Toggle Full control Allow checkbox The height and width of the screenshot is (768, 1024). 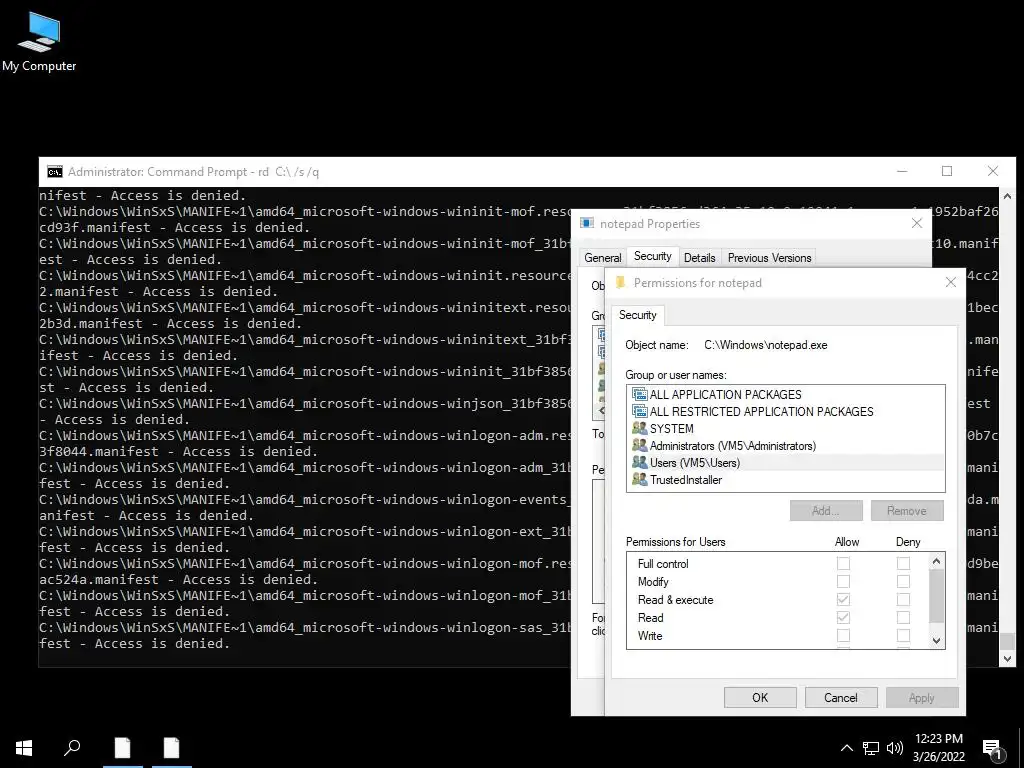click(843, 563)
